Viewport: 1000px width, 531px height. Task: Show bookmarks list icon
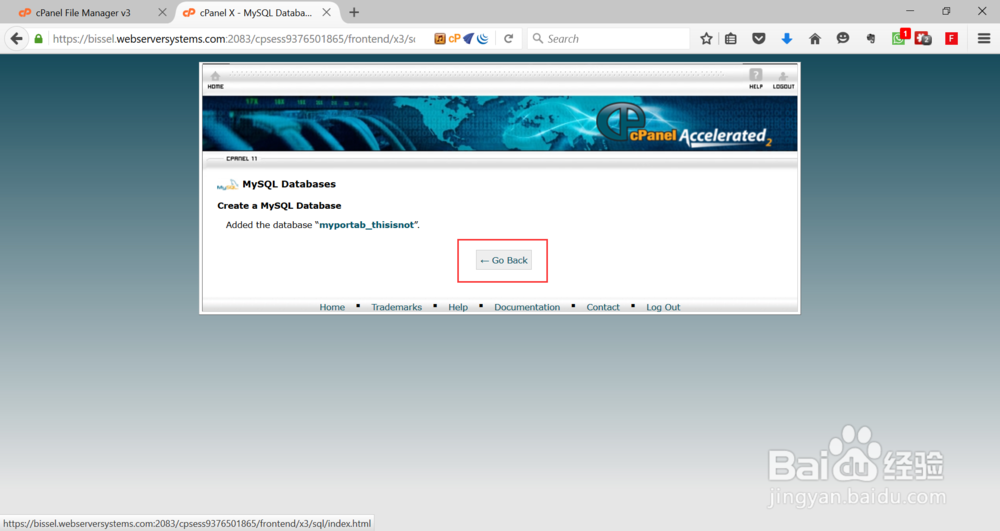point(731,39)
